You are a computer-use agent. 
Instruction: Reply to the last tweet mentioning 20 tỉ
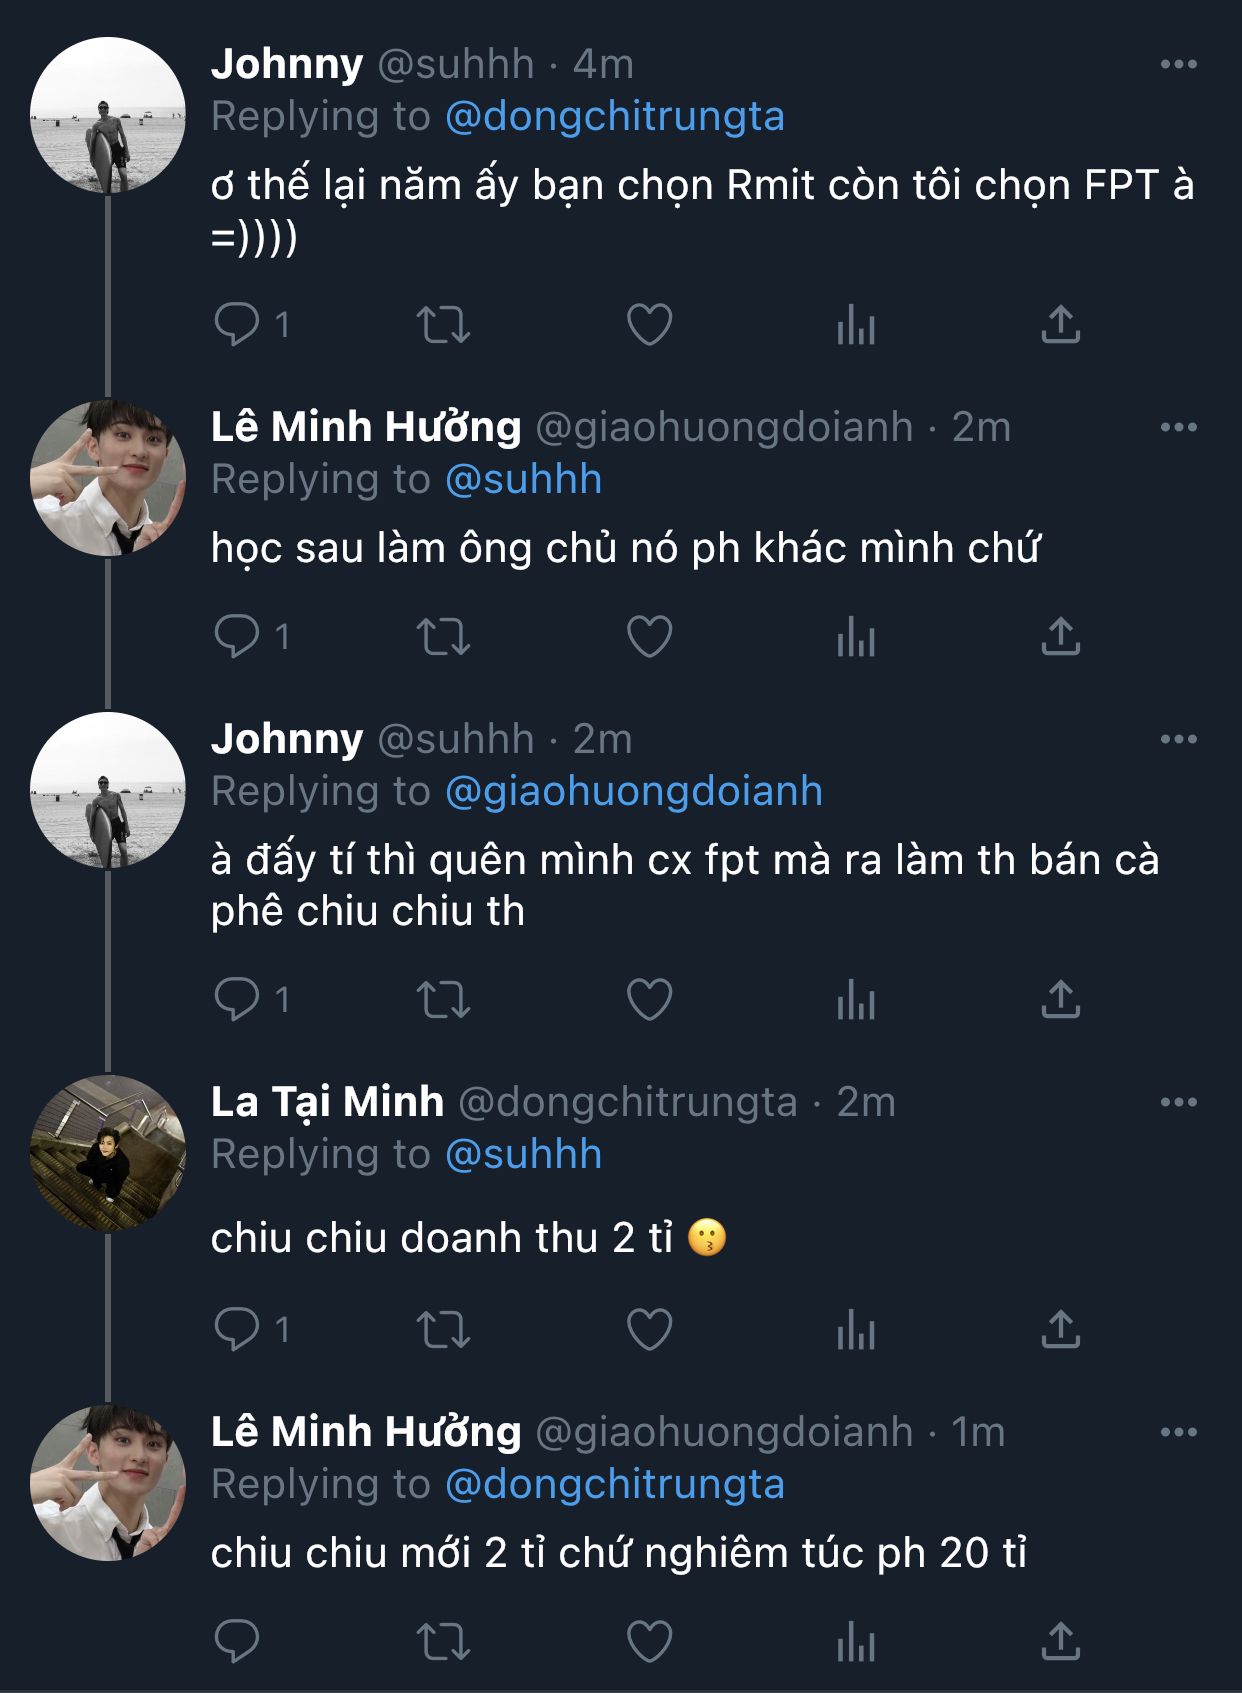(x=237, y=1641)
